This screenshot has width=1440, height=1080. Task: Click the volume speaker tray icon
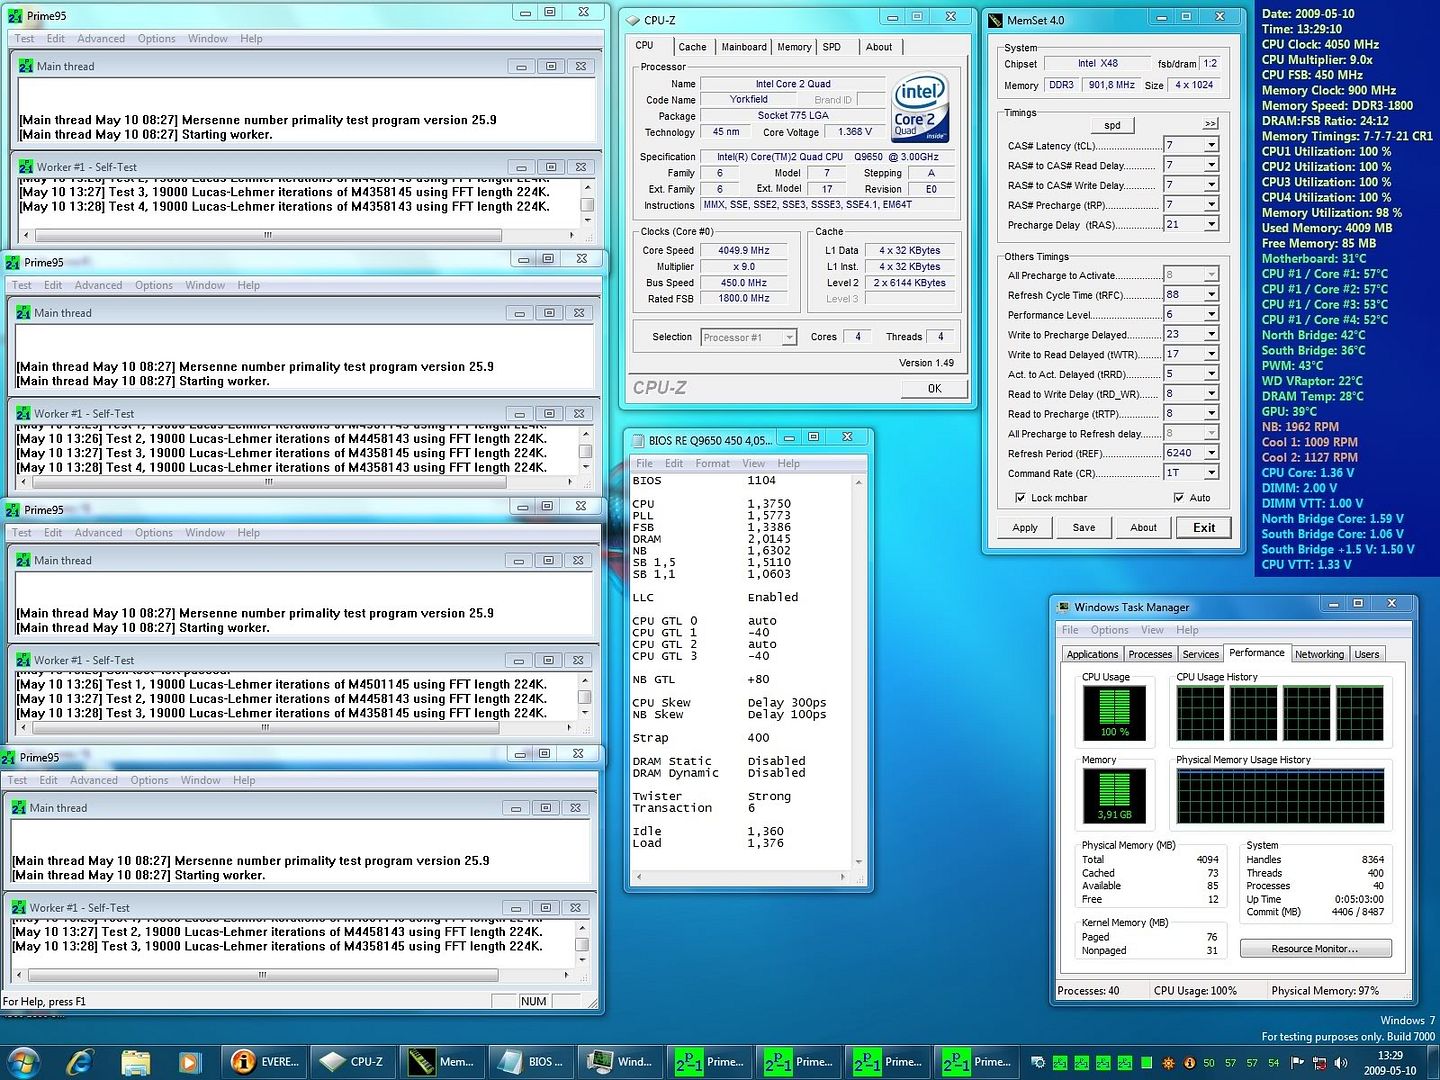click(x=1341, y=1062)
